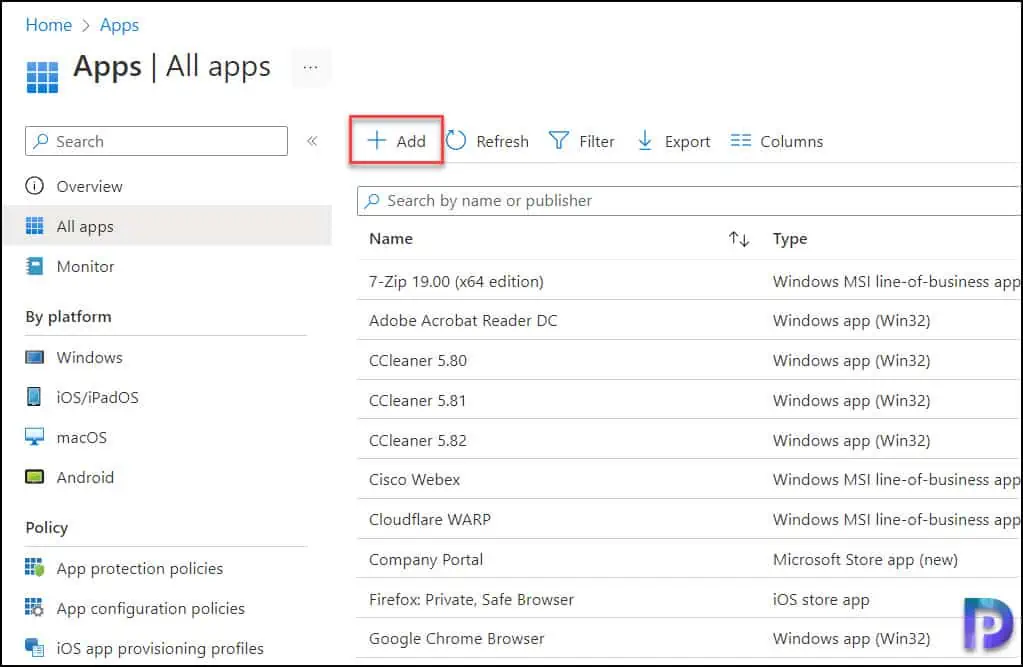
Task: Select the Android platform entry
Action: [85, 477]
